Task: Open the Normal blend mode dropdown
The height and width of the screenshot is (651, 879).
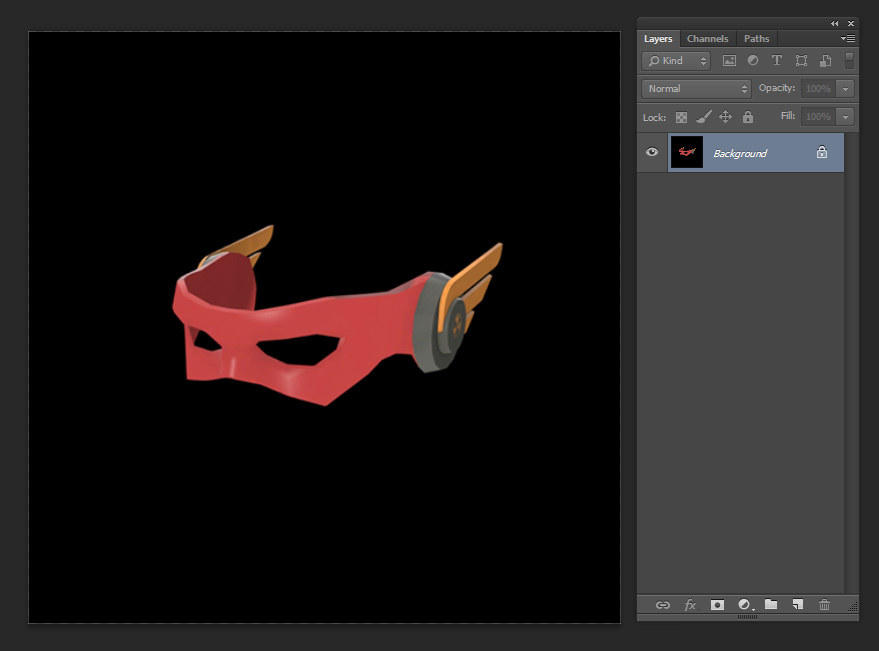Action: tap(696, 89)
